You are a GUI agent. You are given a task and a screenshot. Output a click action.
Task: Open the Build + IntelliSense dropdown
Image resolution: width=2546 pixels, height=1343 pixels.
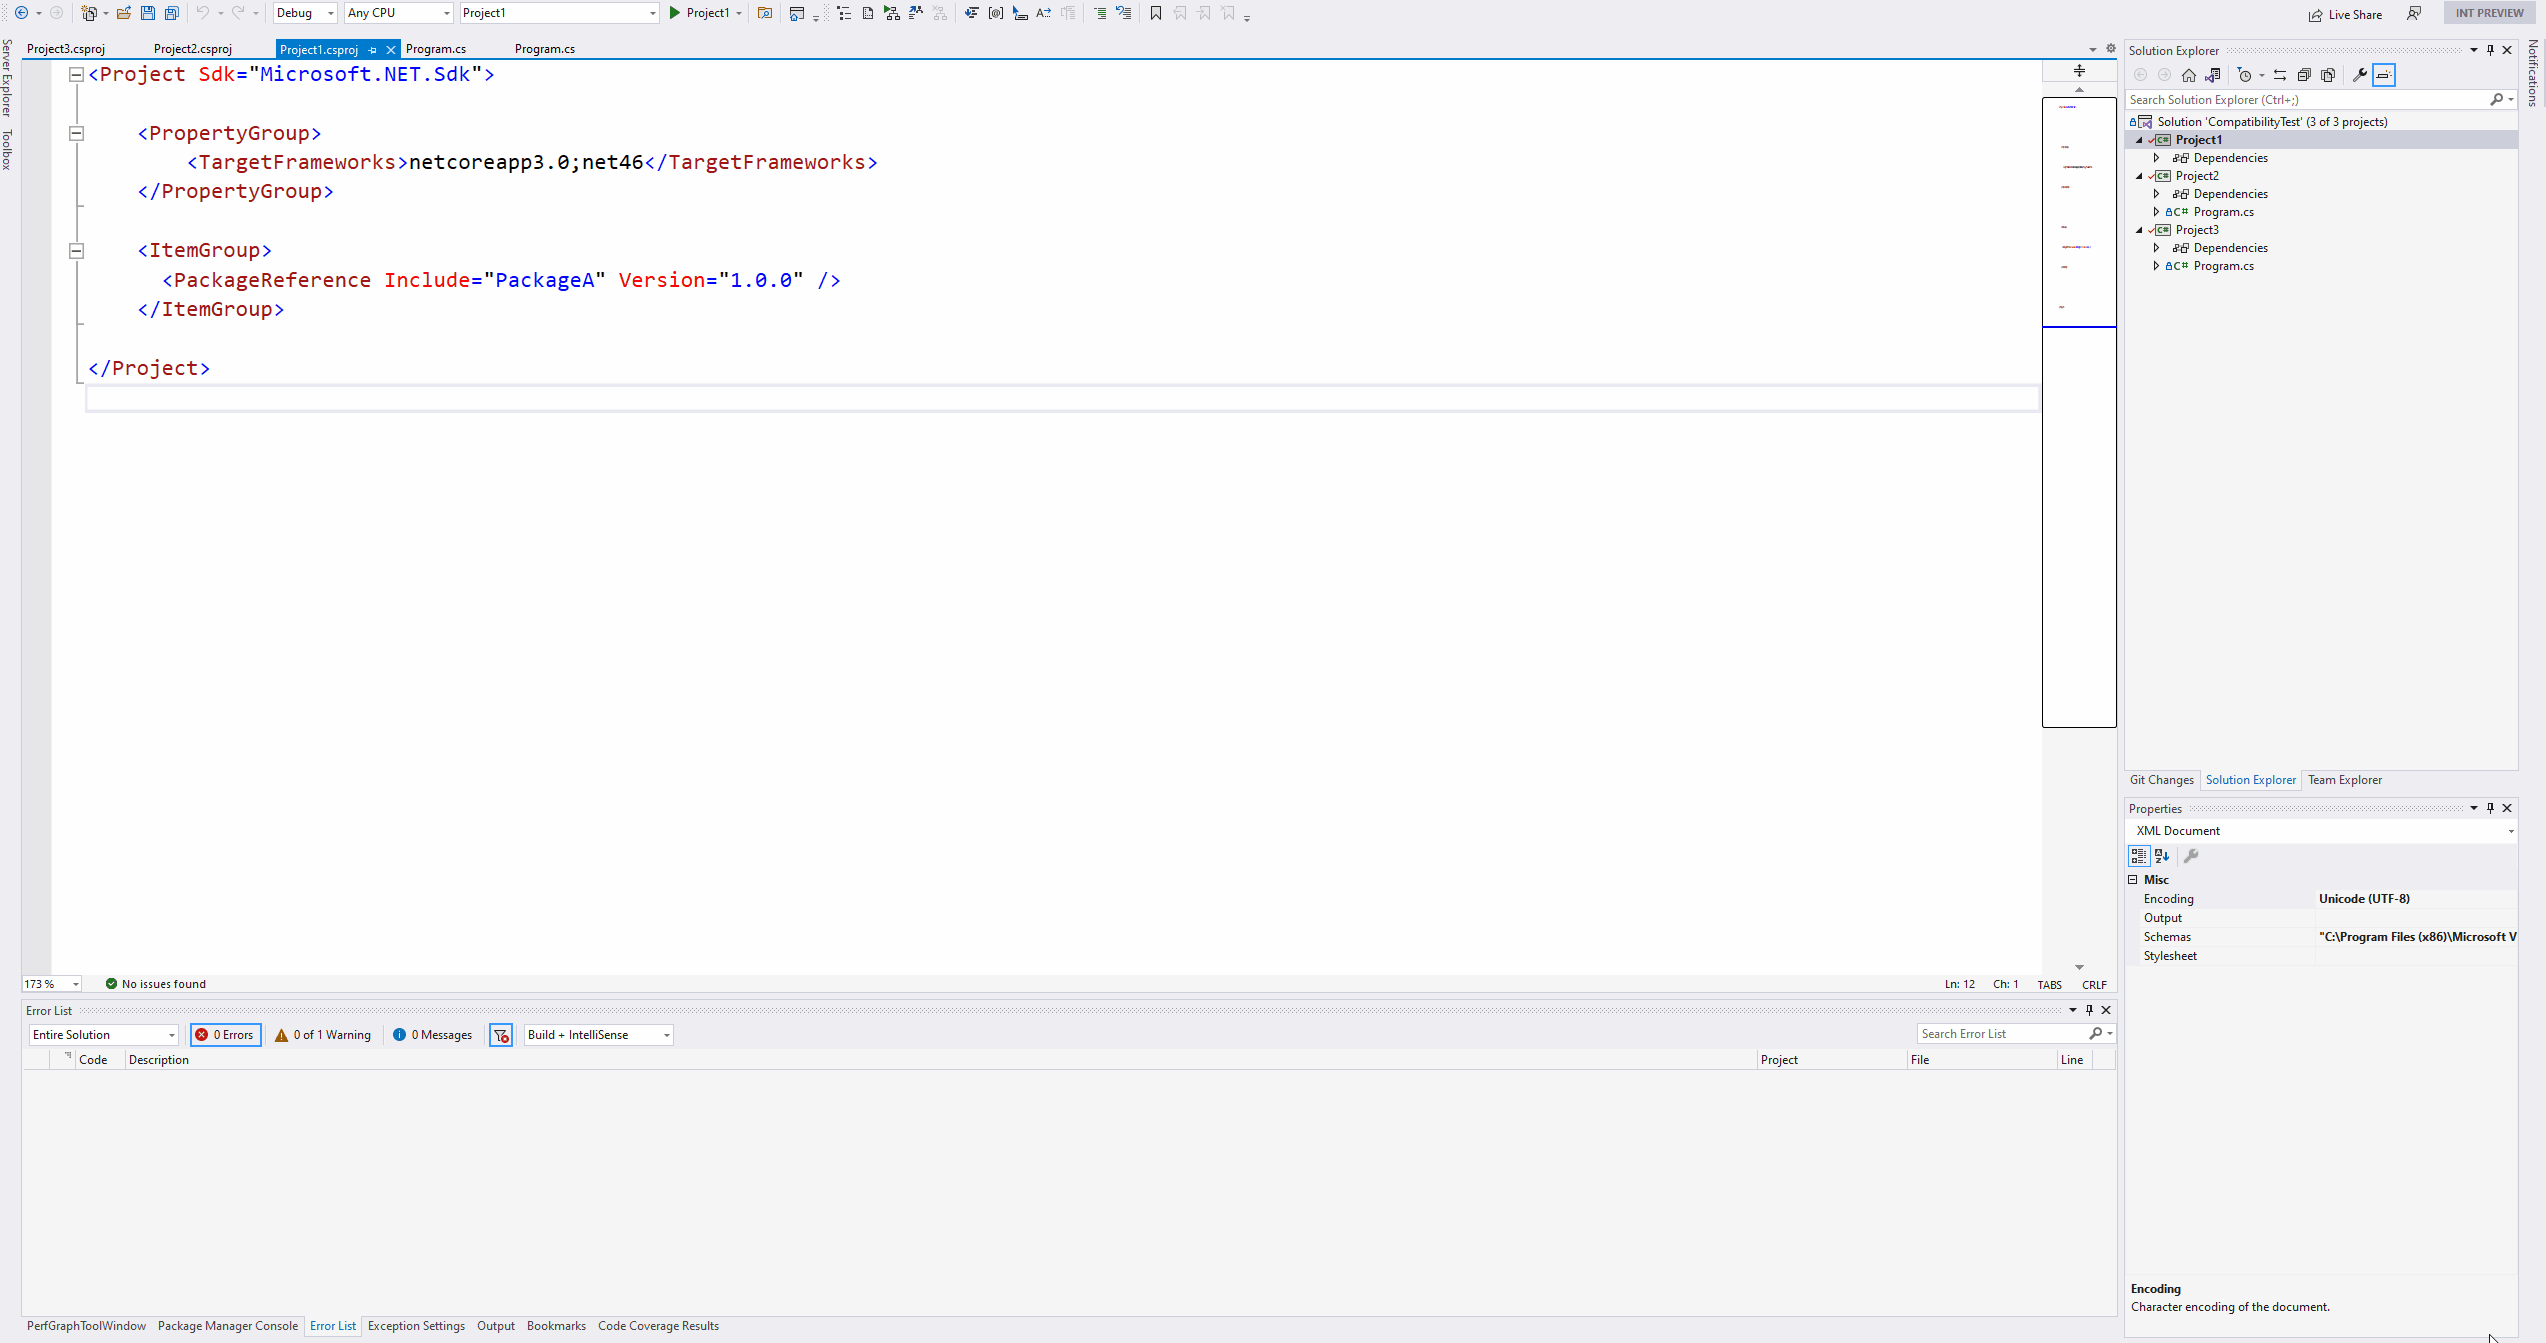(597, 1035)
